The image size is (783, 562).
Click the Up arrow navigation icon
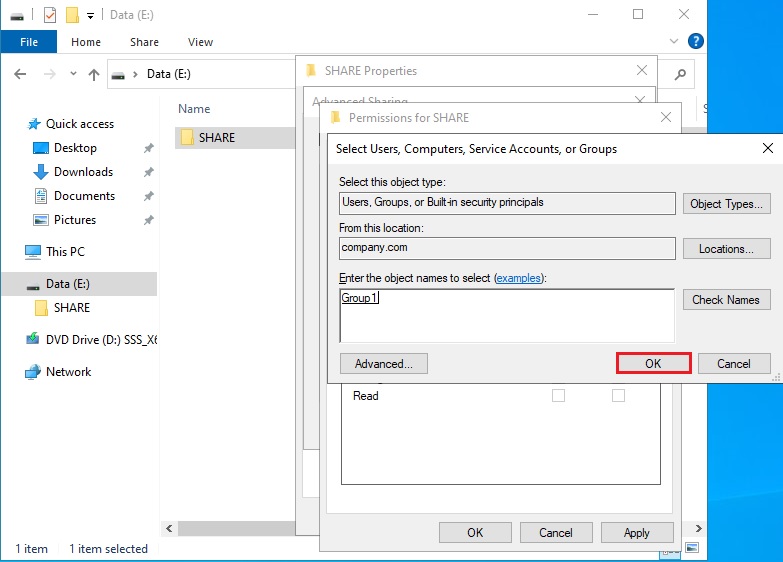click(94, 75)
